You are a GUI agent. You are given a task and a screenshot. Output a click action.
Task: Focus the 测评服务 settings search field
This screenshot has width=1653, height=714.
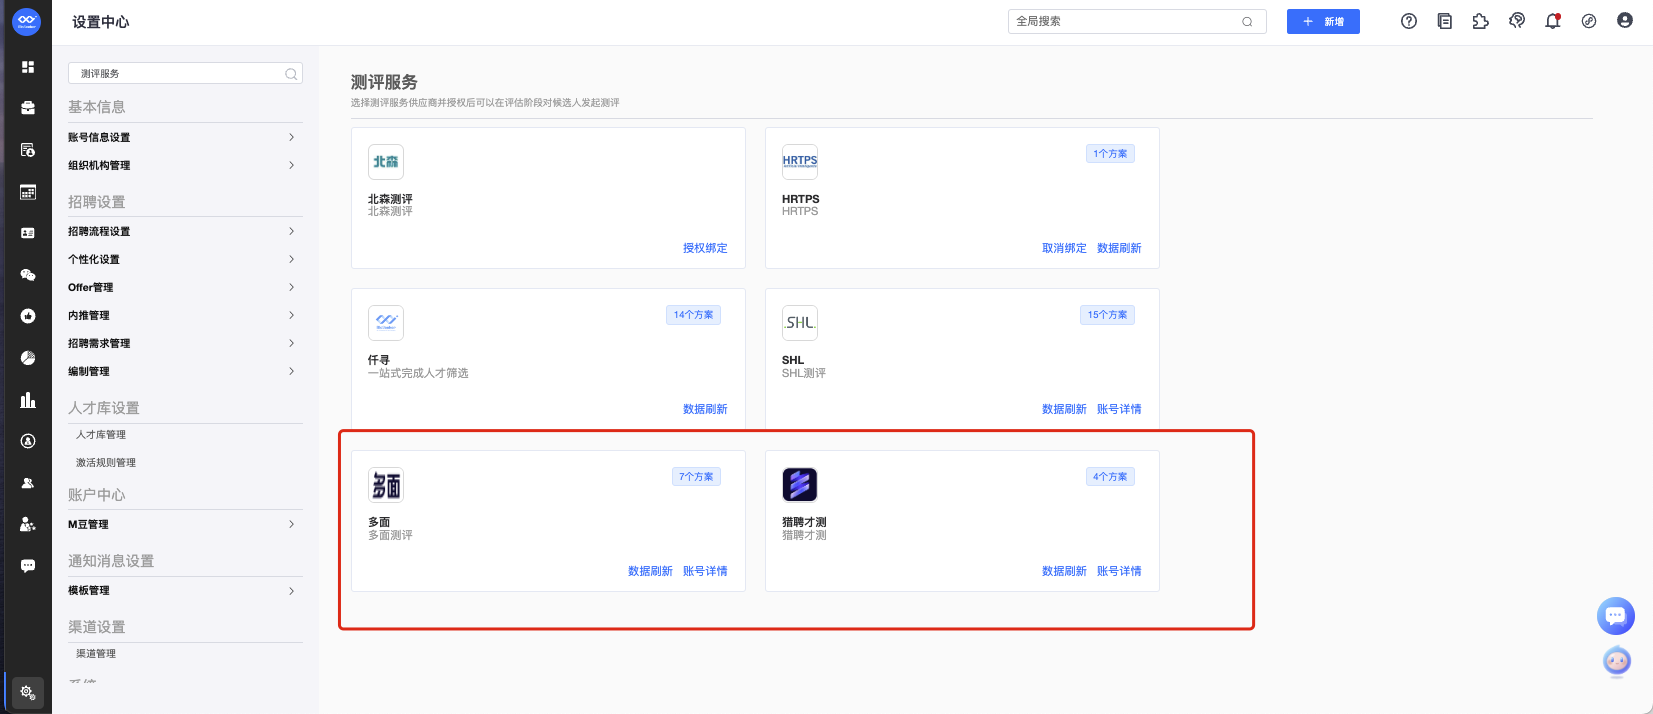[x=185, y=74]
